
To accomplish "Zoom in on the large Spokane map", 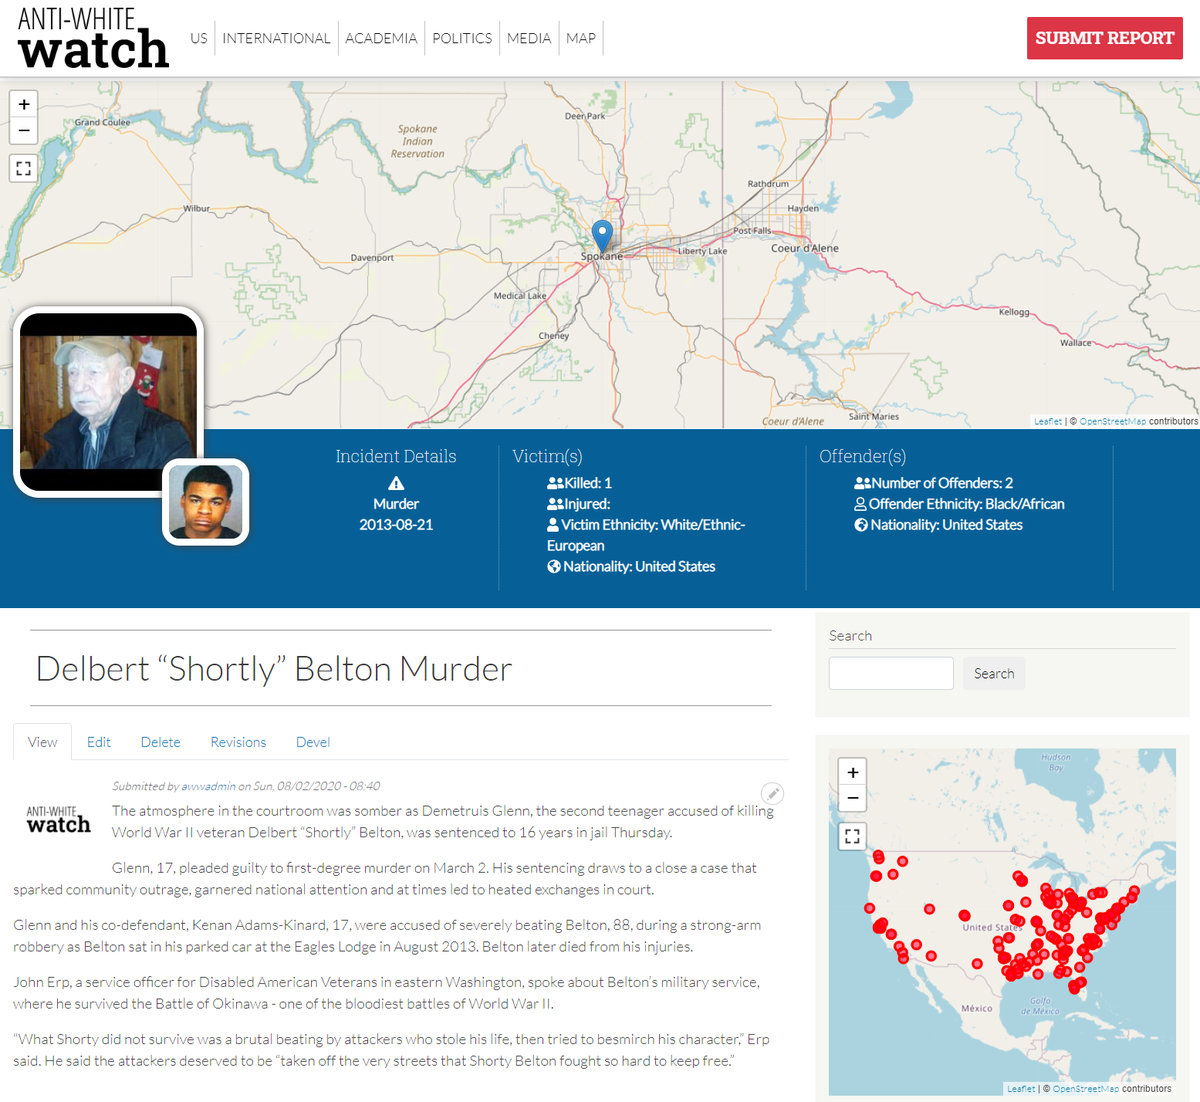I will (24, 104).
